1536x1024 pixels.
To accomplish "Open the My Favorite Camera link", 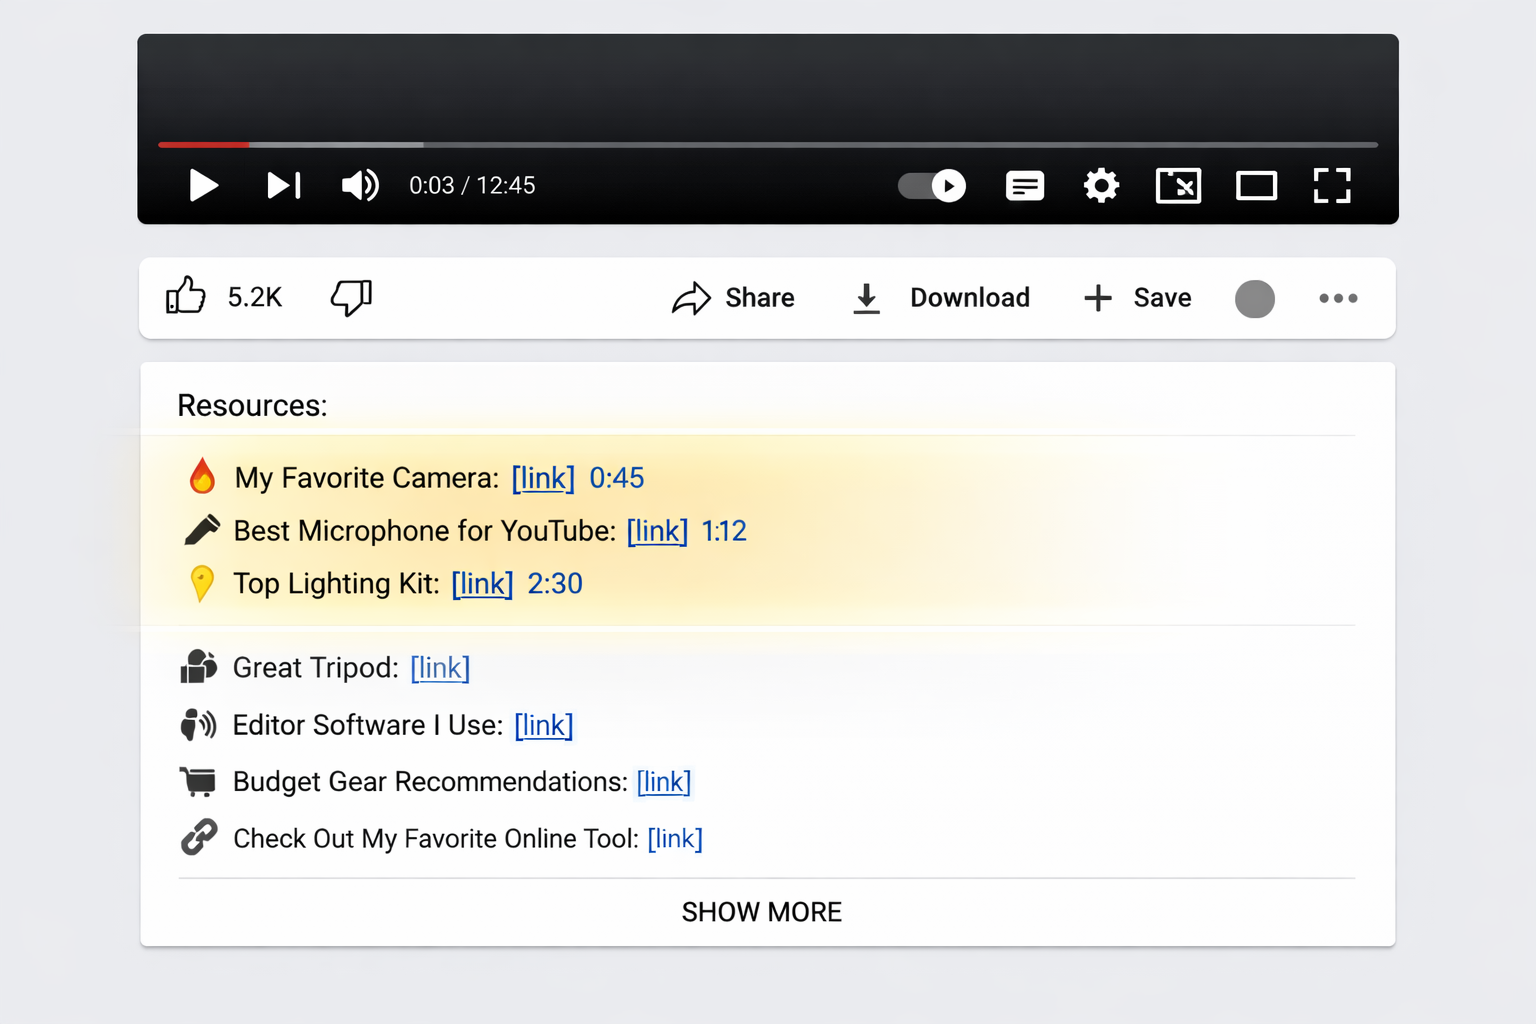I will coord(542,478).
